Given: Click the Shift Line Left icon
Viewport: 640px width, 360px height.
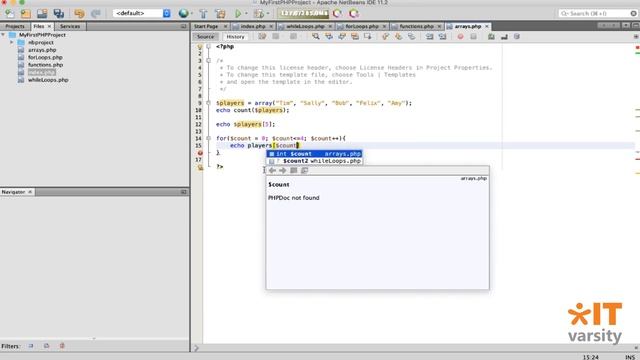Looking at the screenshot, I should coord(429,37).
